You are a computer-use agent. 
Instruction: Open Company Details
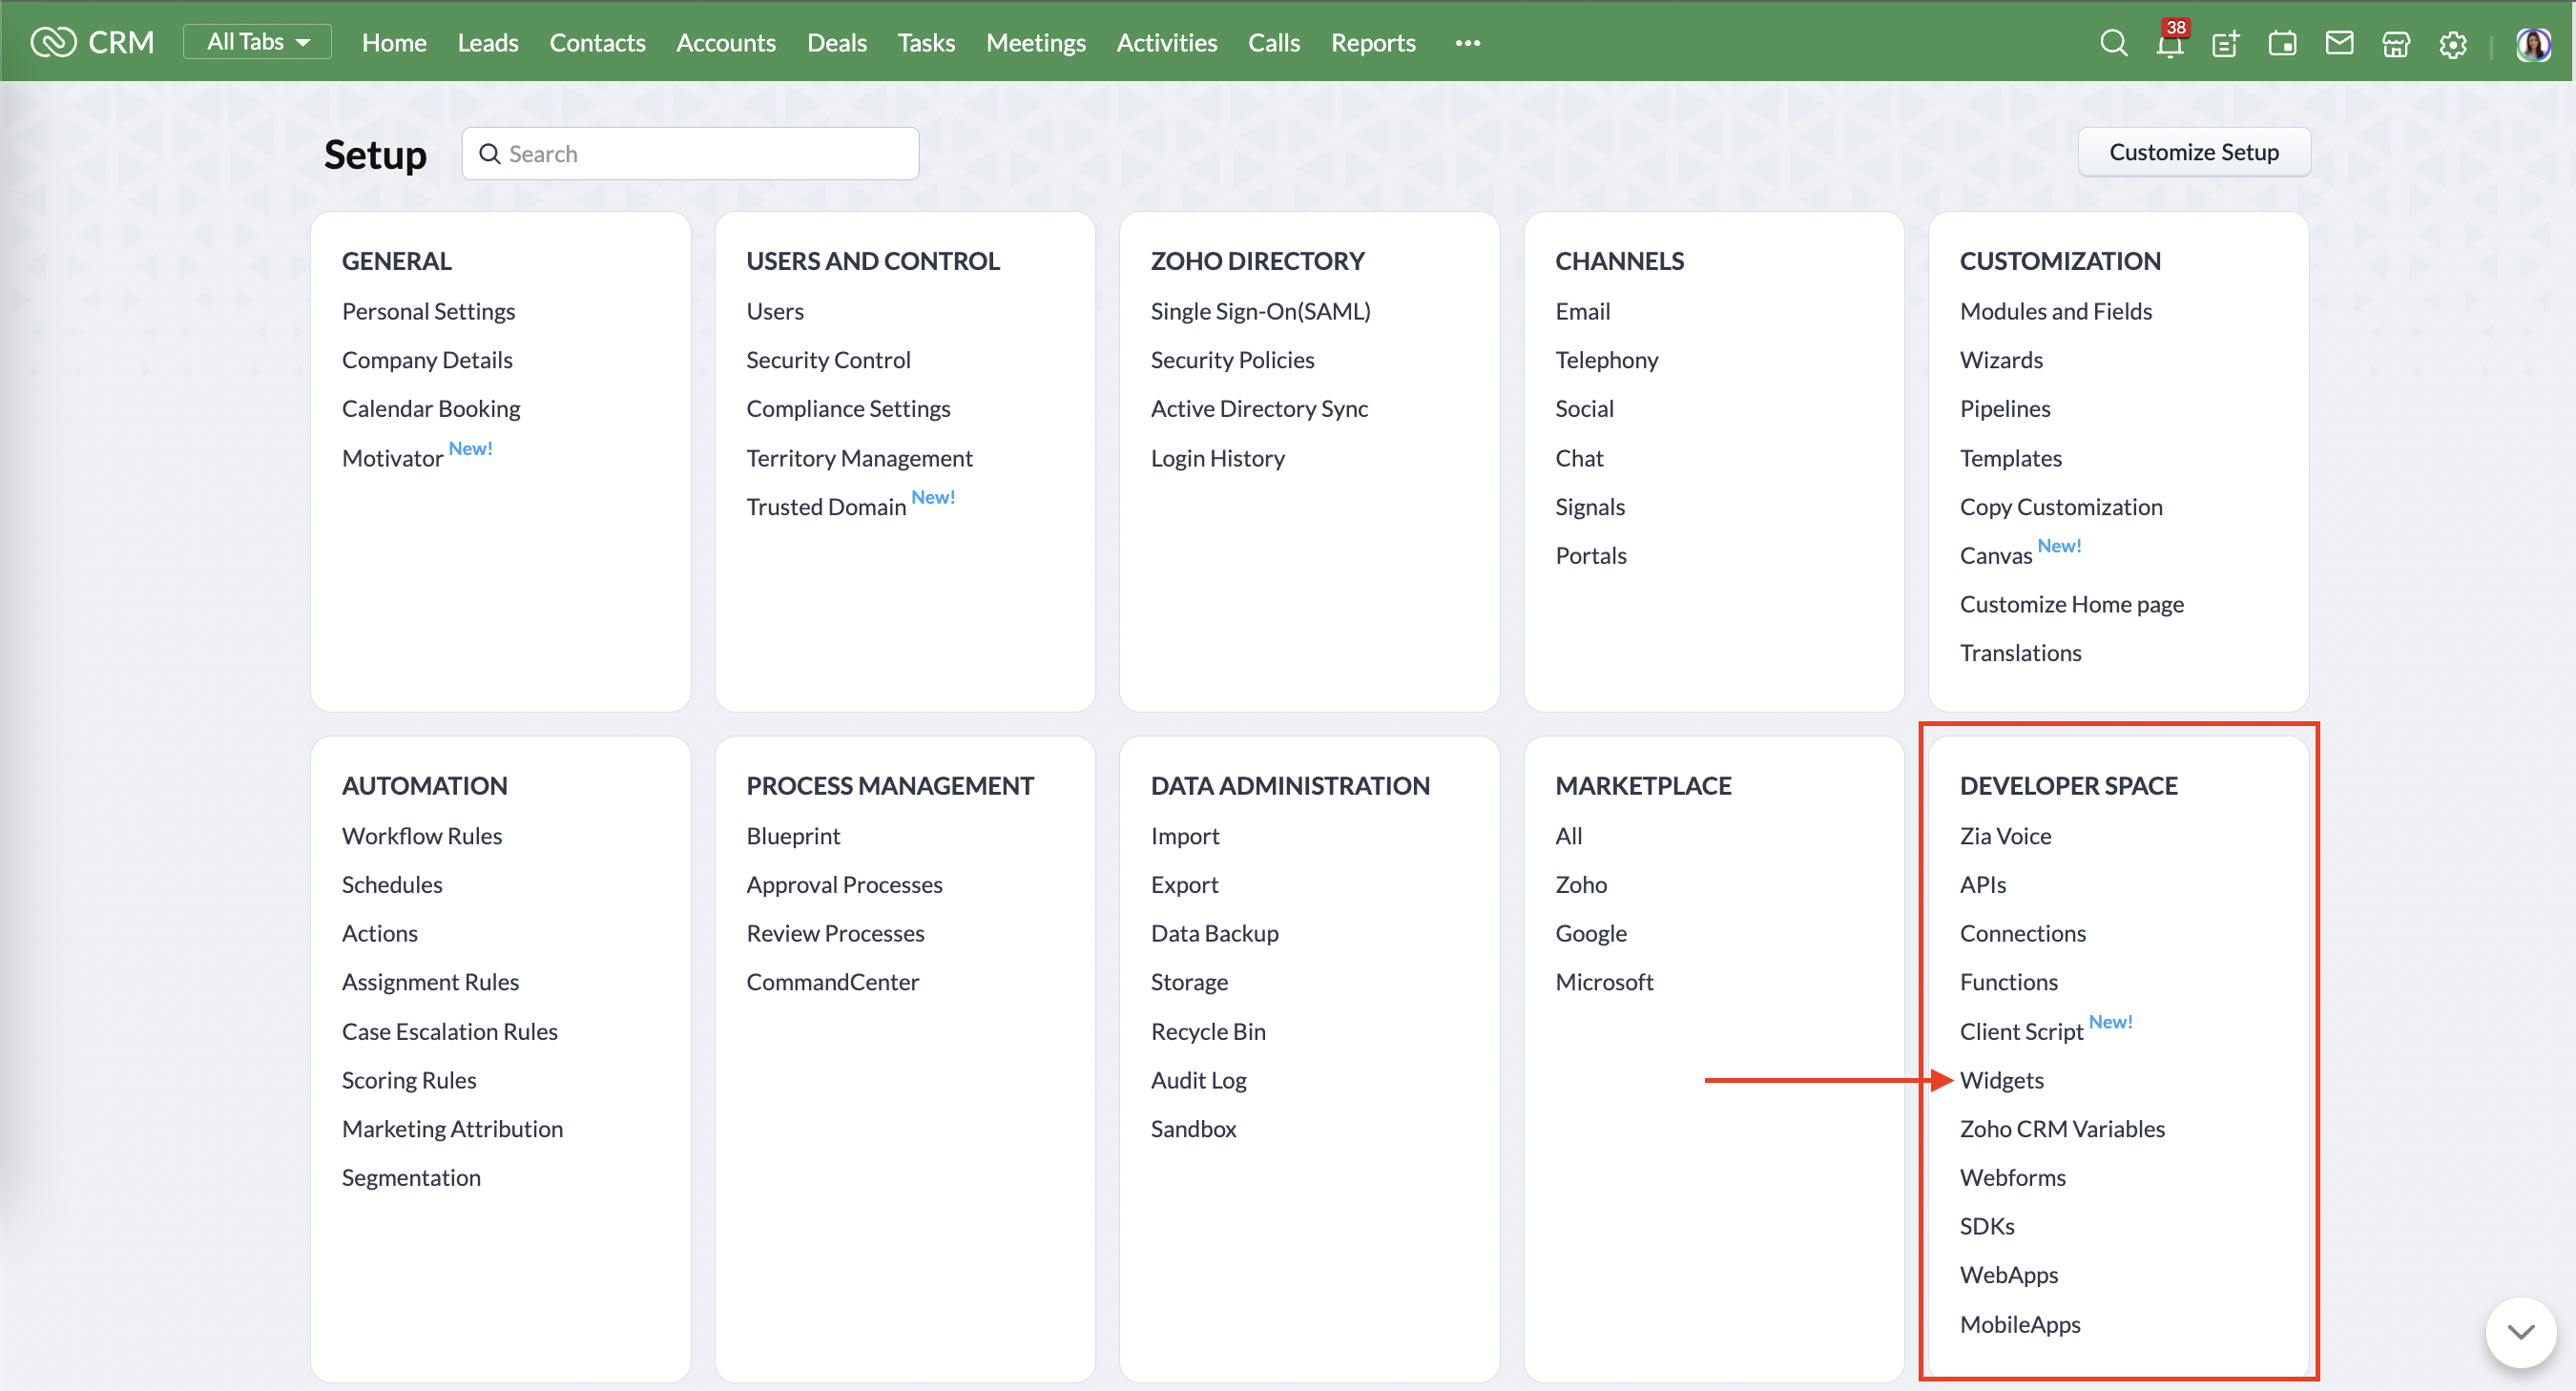tap(427, 360)
